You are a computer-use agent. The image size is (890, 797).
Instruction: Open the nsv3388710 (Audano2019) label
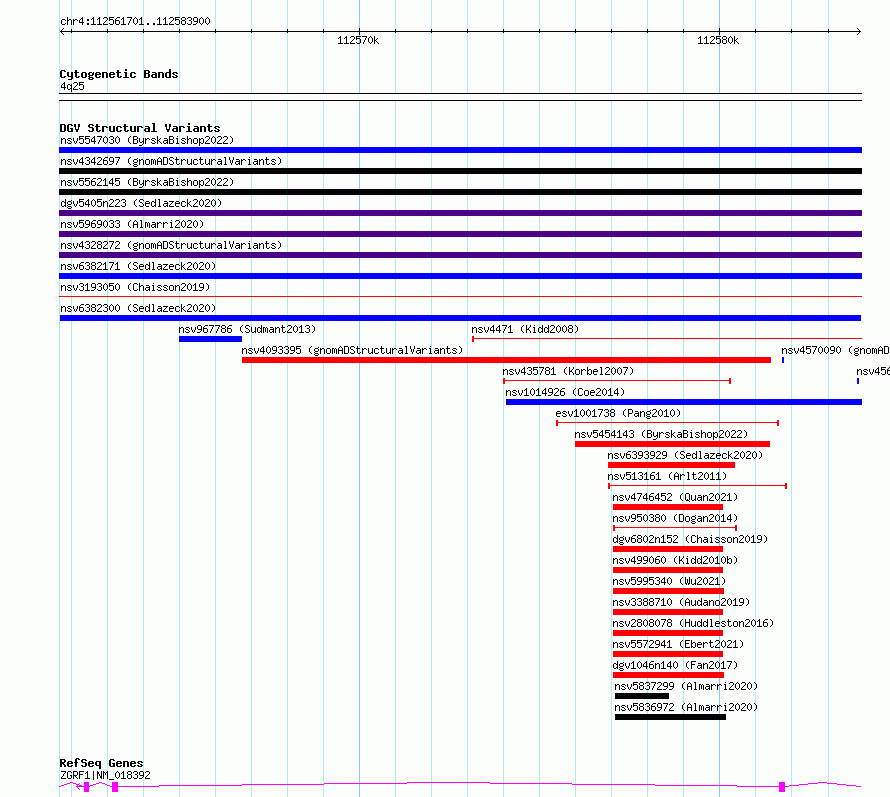click(x=681, y=602)
